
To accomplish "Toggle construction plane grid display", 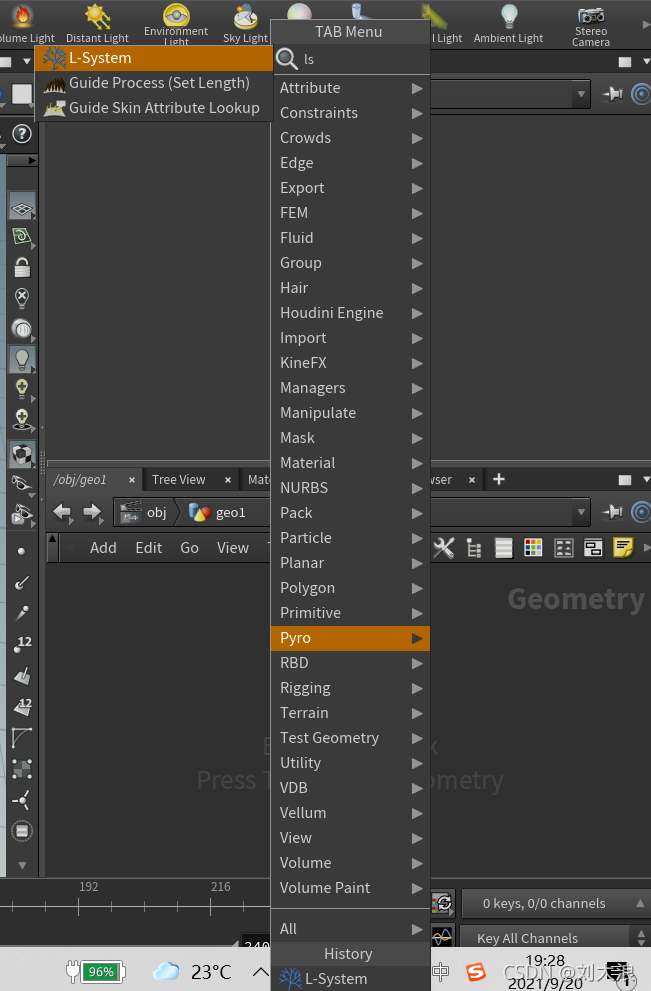I will click(x=22, y=208).
